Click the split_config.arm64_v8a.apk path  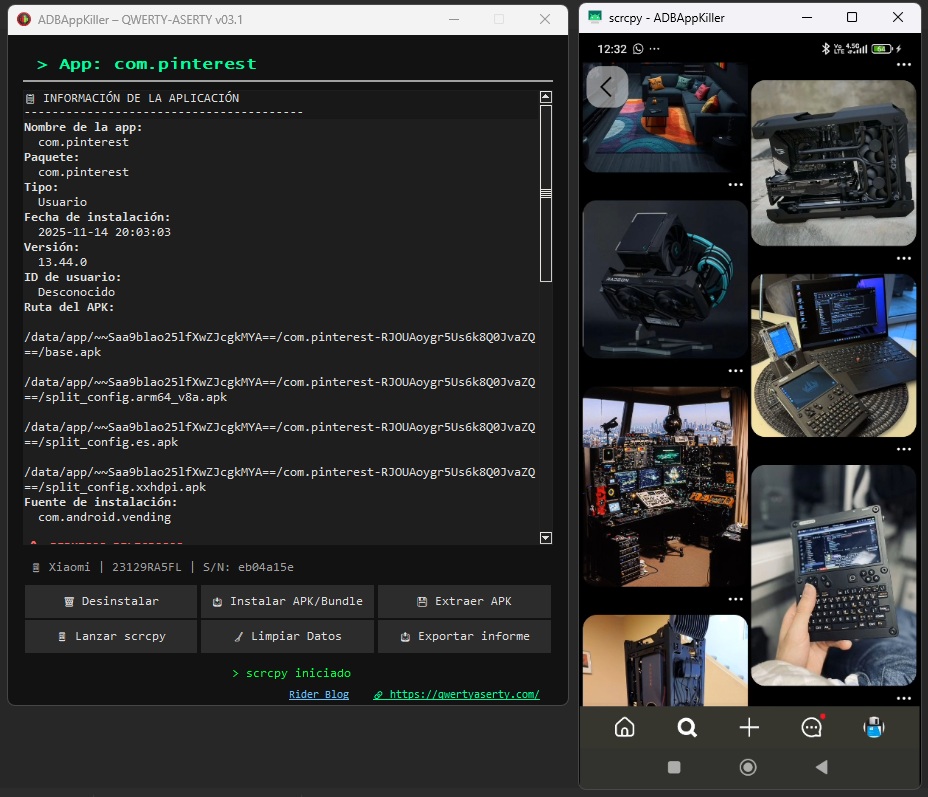pyautogui.click(x=279, y=389)
